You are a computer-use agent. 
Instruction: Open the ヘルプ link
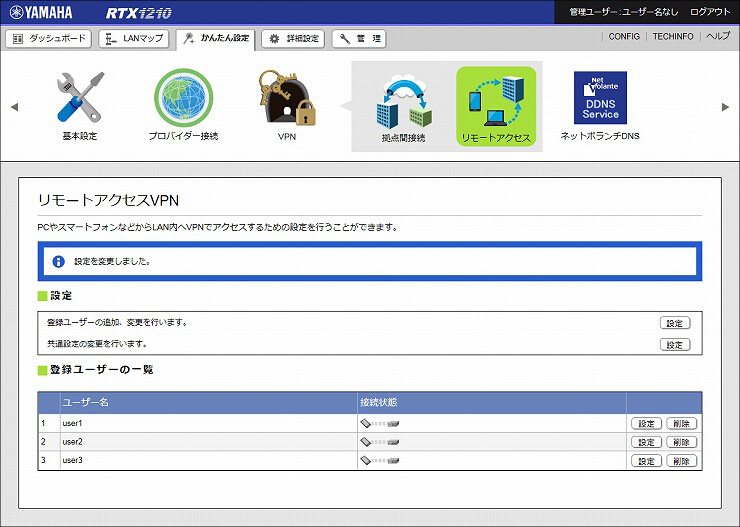click(718, 36)
